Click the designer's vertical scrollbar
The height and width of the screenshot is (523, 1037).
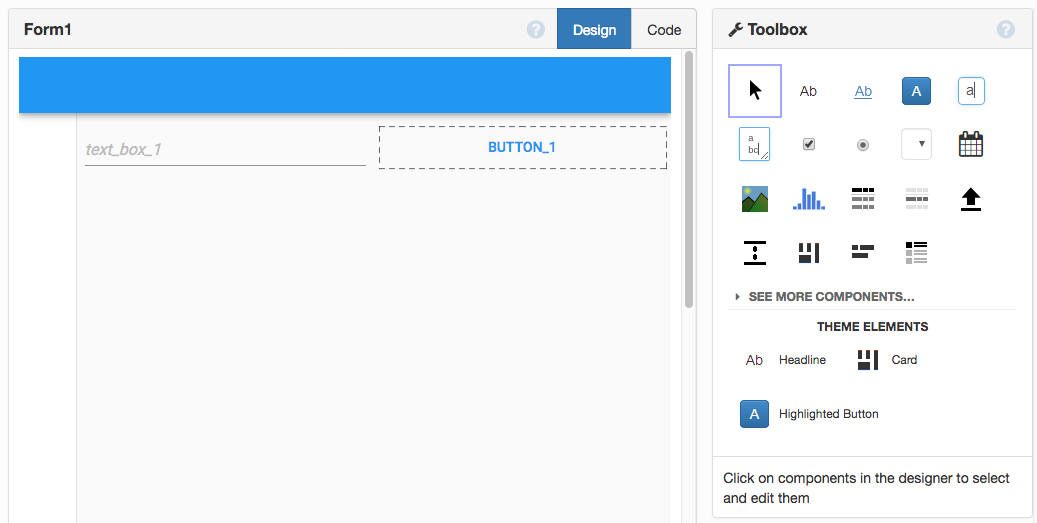point(688,179)
